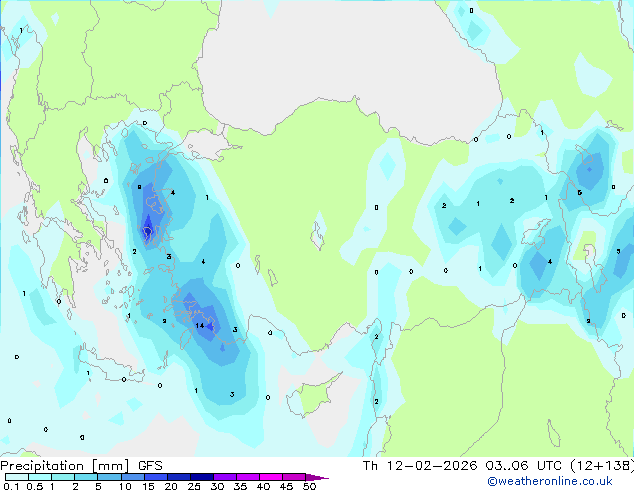Click the "45" legend scale label
Viewport: 634px width, 490px height.
[286, 486]
